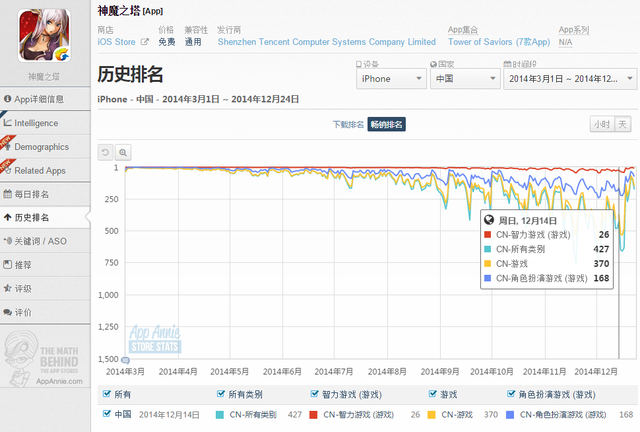Click the reset zoom undo icon
The height and width of the screenshot is (432, 640).
tap(105, 153)
